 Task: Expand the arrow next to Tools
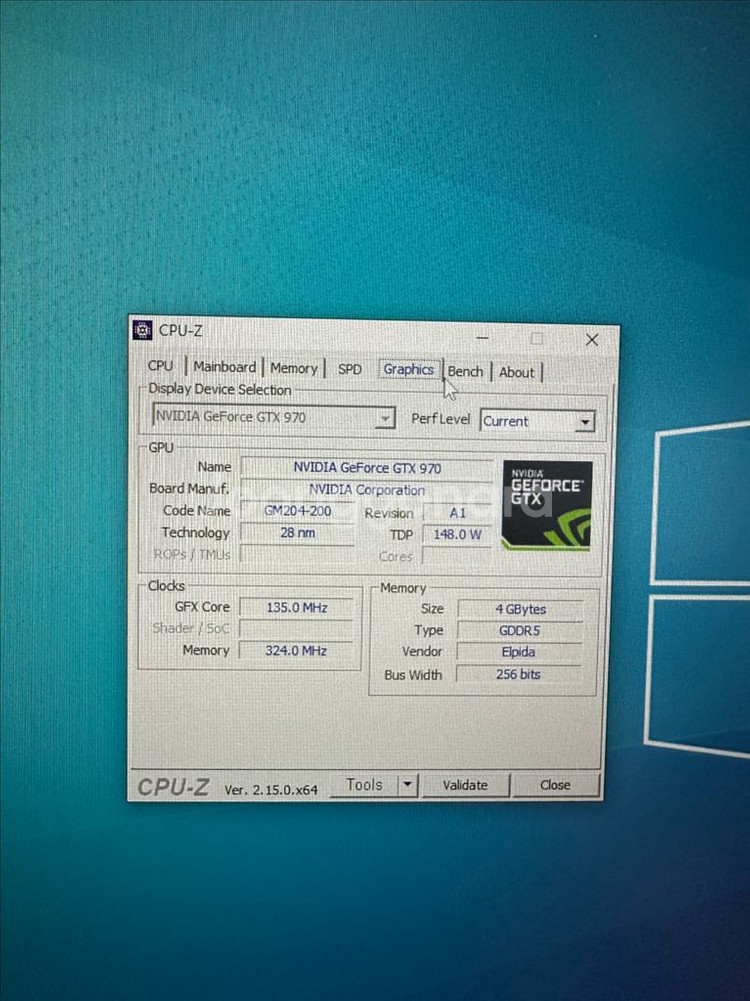point(407,785)
